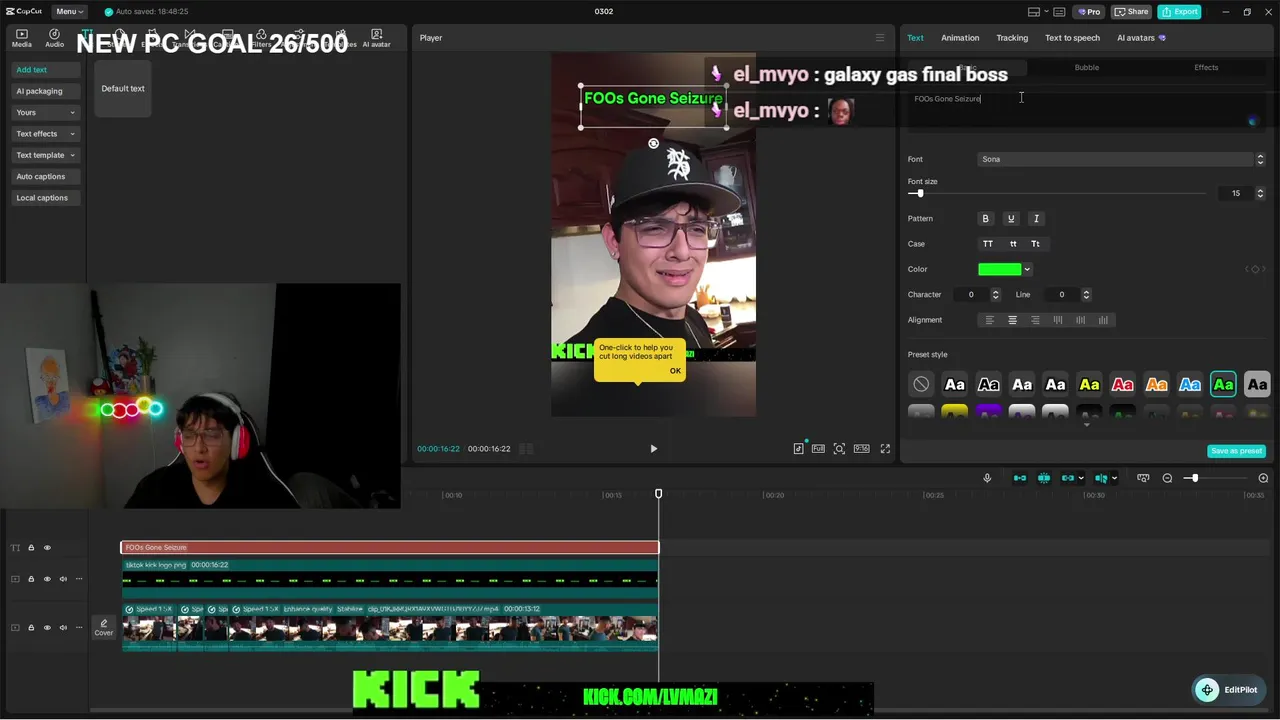Click the Character spacing stepper
The height and width of the screenshot is (720, 1280).
tap(995, 295)
